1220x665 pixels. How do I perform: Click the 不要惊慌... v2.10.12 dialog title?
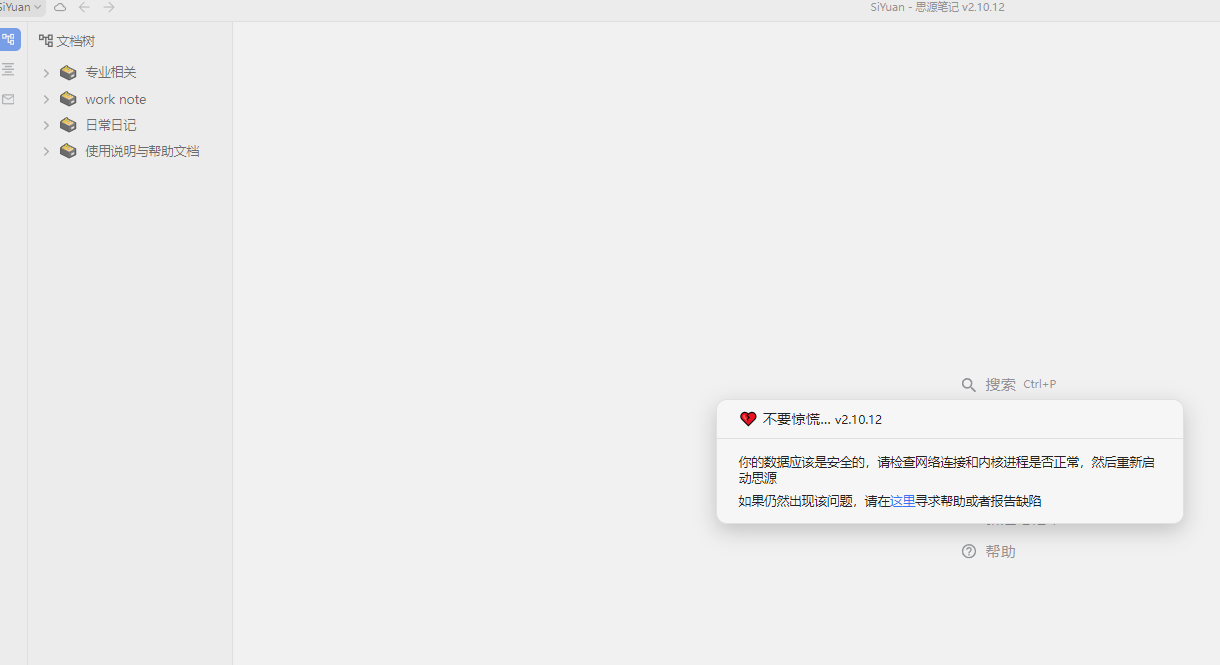[x=822, y=419]
